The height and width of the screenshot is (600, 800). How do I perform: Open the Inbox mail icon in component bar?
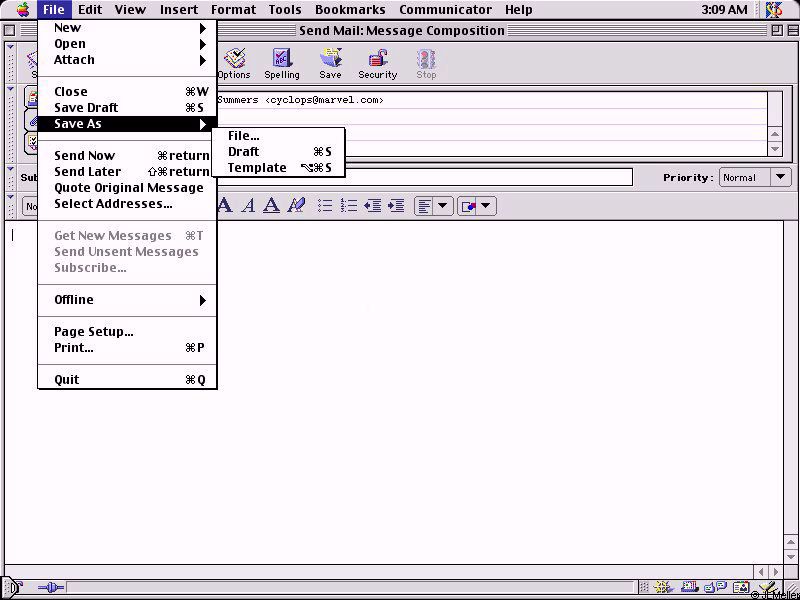pyautogui.click(x=689, y=588)
